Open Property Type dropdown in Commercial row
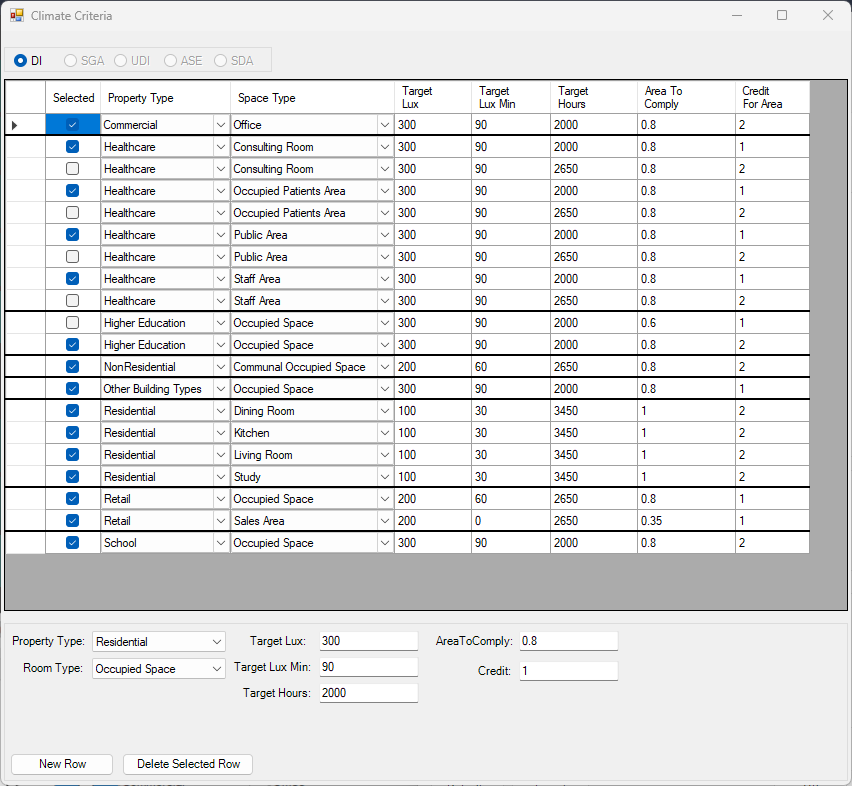This screenshot has width=852, height=786. (220, 125)
